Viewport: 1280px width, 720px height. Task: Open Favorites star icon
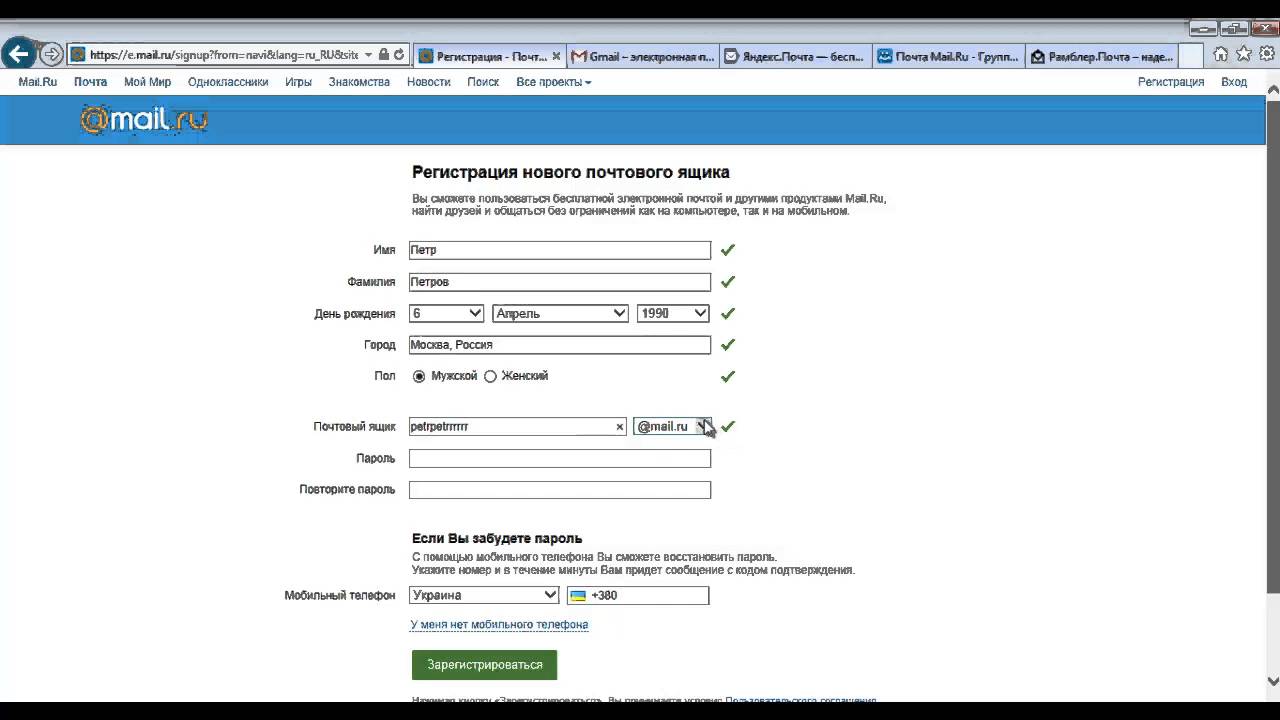(x=1243, y=54)
